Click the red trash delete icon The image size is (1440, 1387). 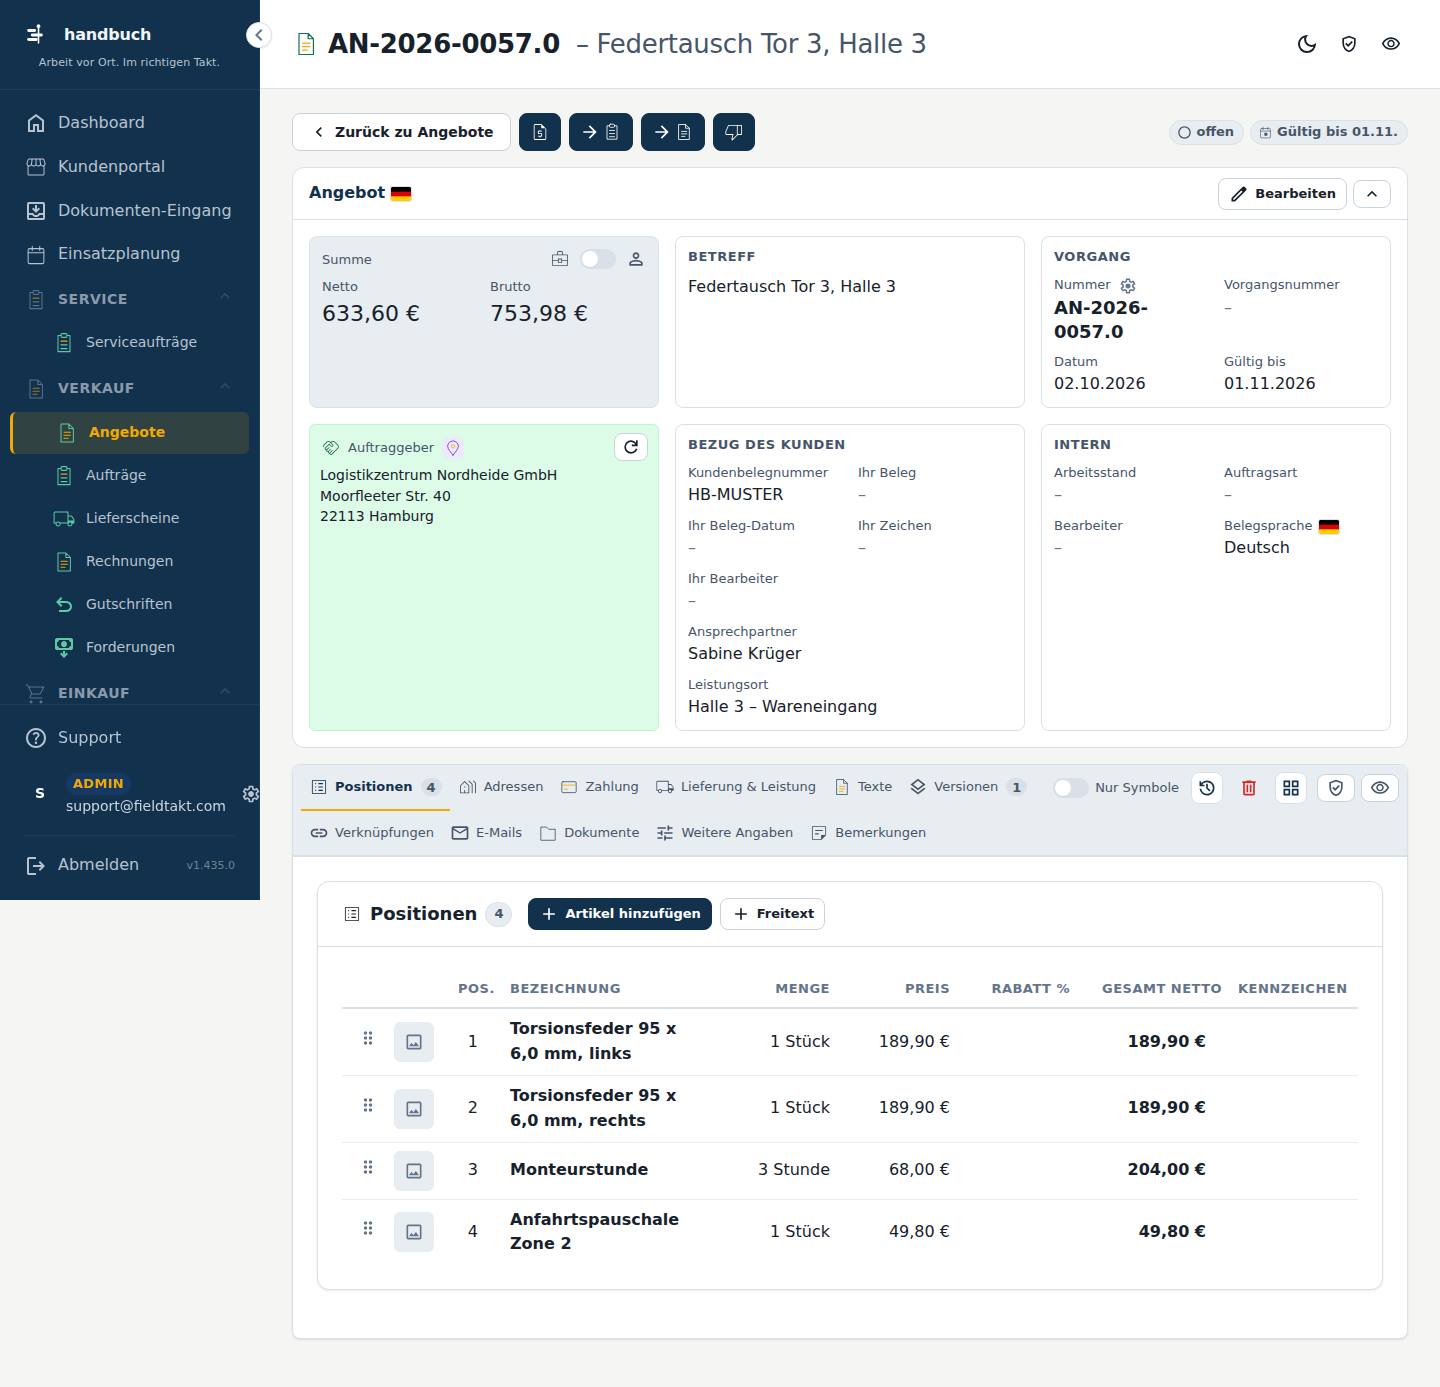1249,788
